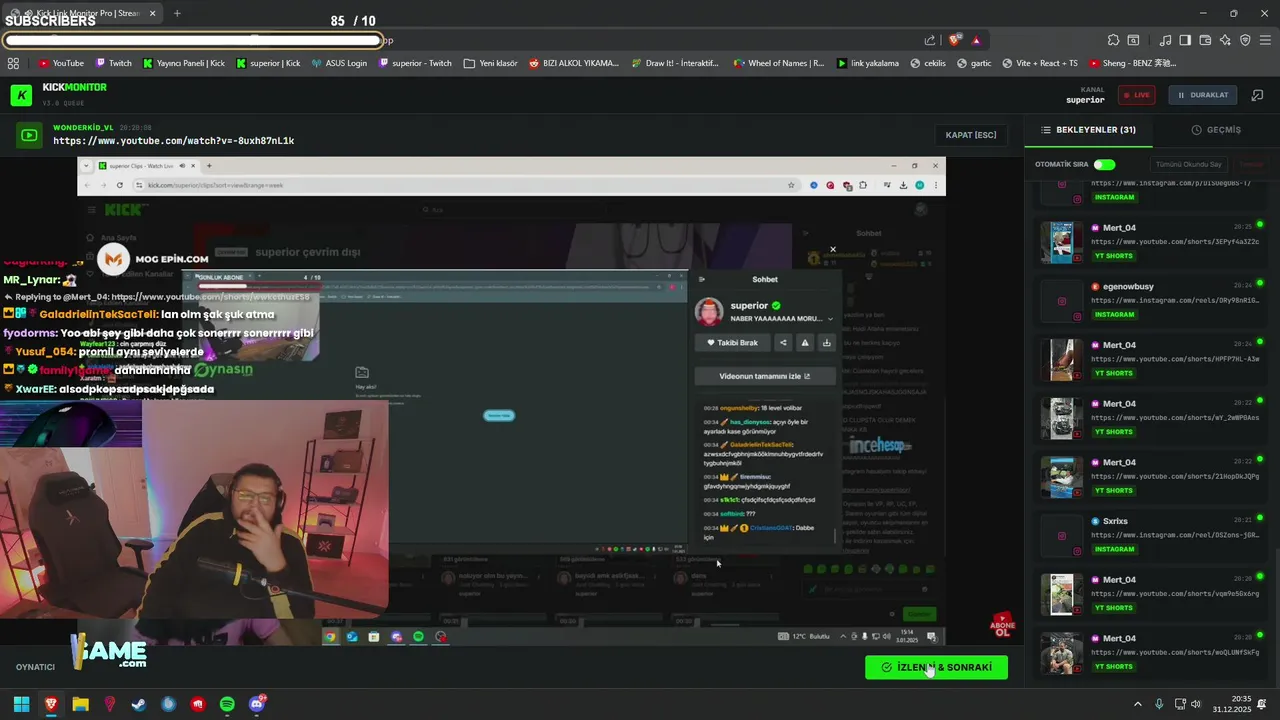Screen dimensions: 1280x720
Task: Switch to the BEKLEYENLER (31) tab
Action: click(x=1088, y=130)
